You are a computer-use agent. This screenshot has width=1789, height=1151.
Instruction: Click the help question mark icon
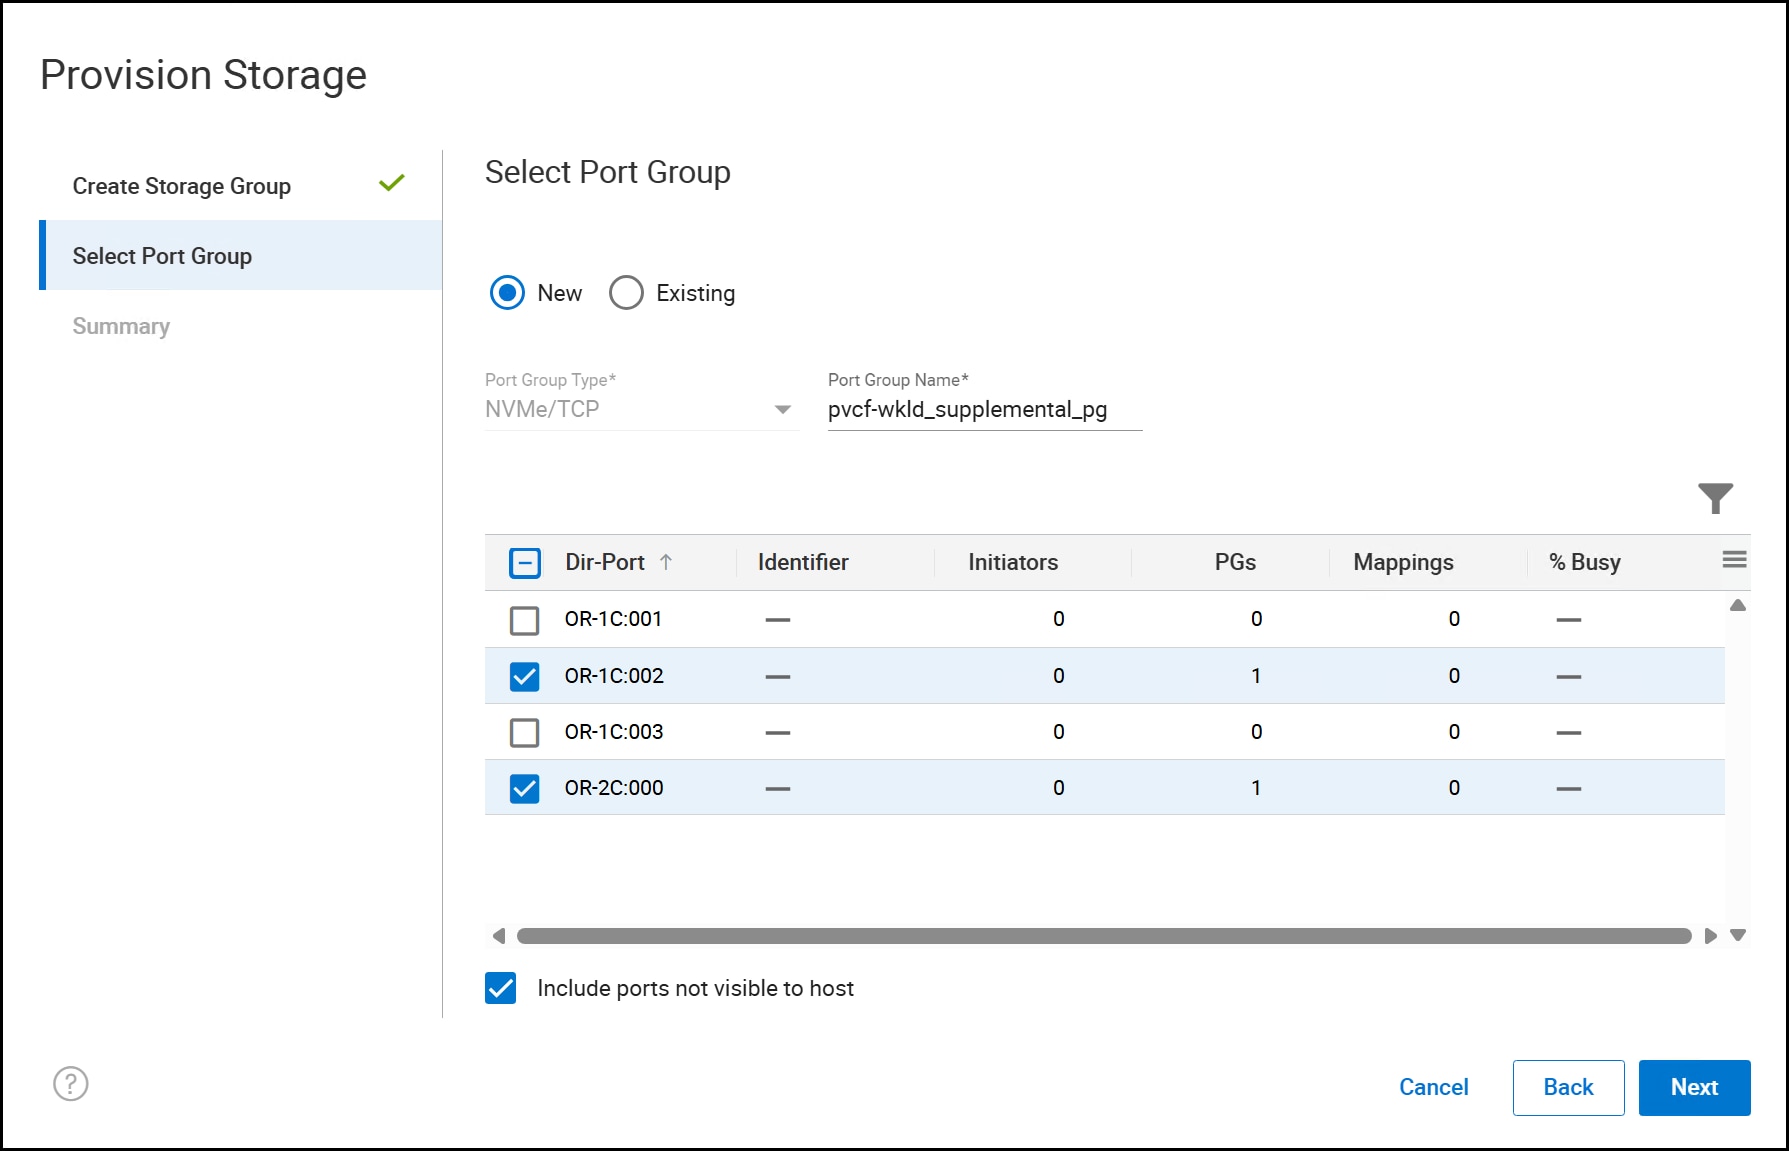(x=71, y=1083)
